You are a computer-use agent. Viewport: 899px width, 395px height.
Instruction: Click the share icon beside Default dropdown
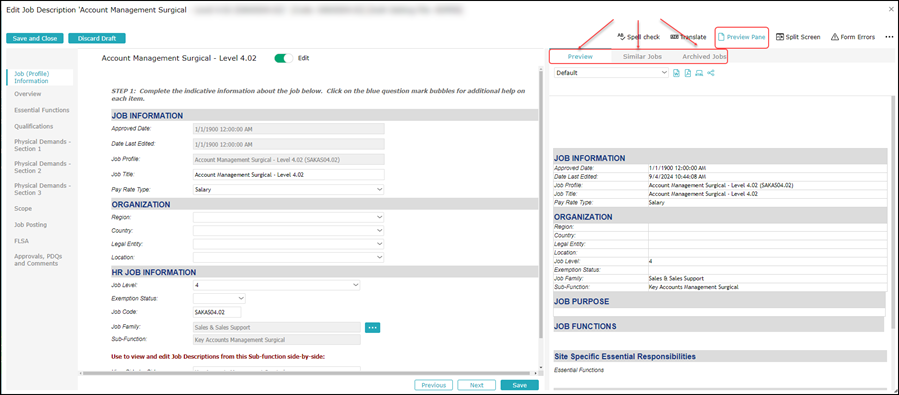711,73
